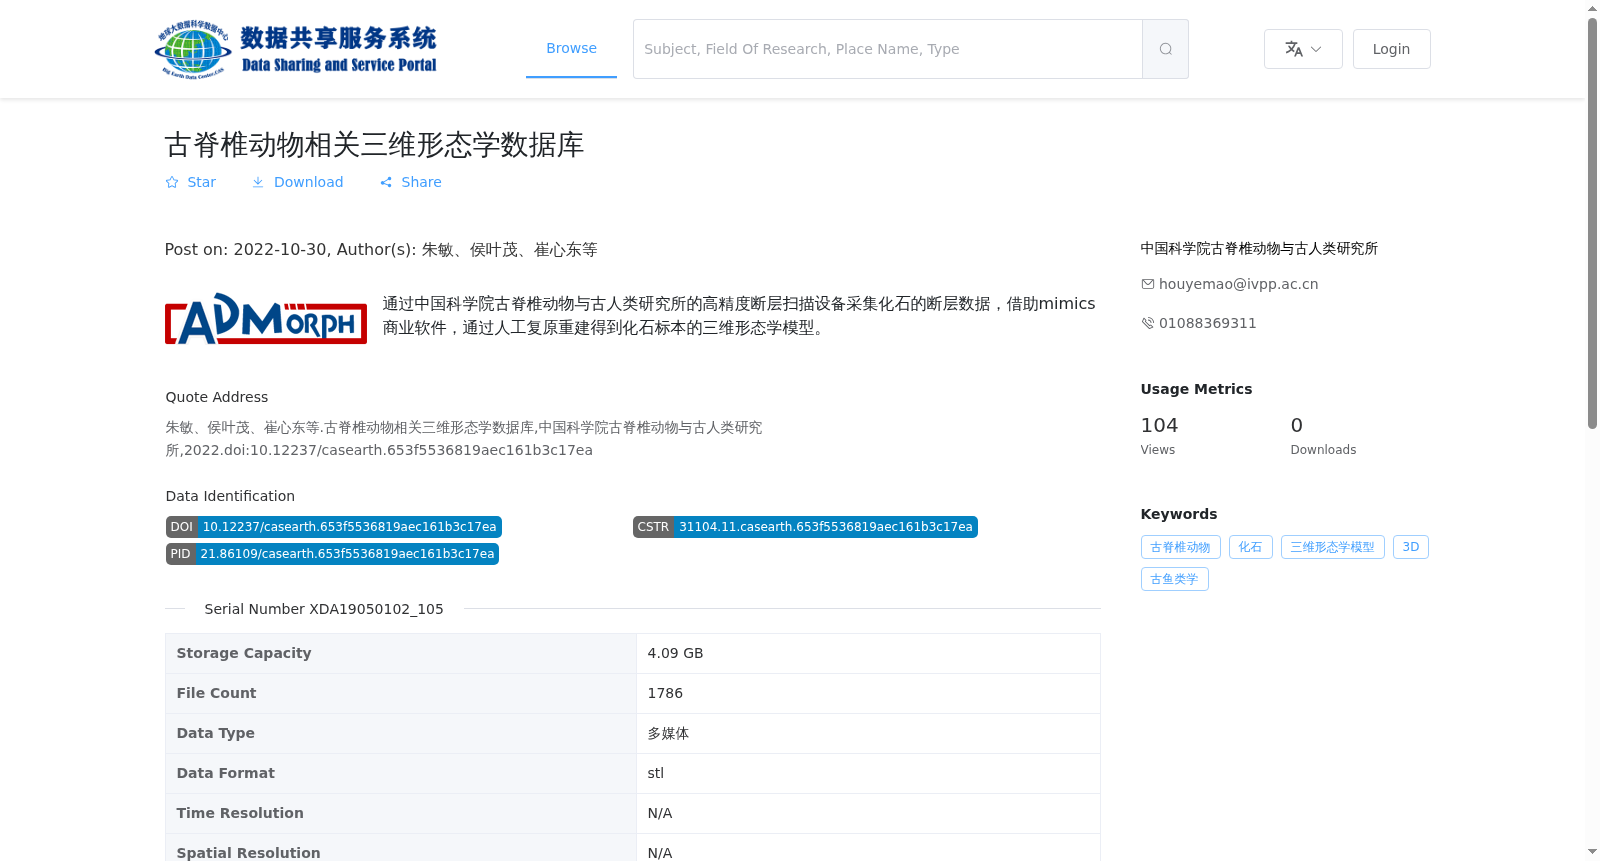The image size is (1600, 861).
Task: Focus the subject search input field
Action: [888, 49]
